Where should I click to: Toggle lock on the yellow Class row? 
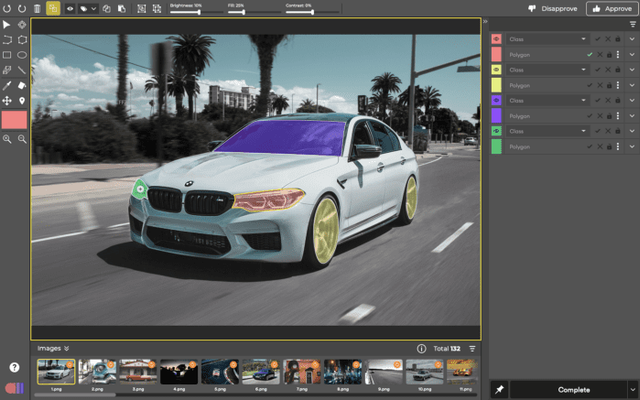pos(618,70)
